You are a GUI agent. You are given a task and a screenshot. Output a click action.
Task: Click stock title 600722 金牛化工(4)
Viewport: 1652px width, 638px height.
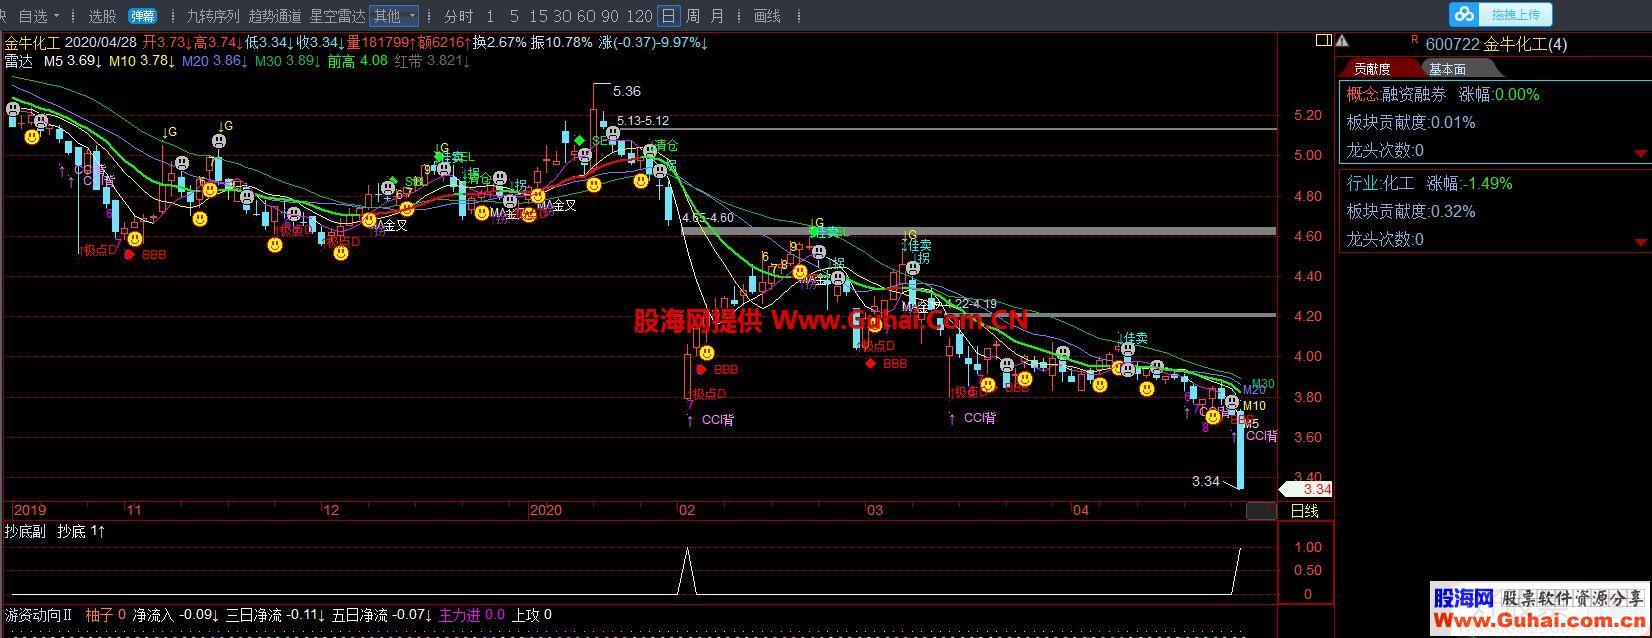pyautogui.click(x=1496, y=44)
